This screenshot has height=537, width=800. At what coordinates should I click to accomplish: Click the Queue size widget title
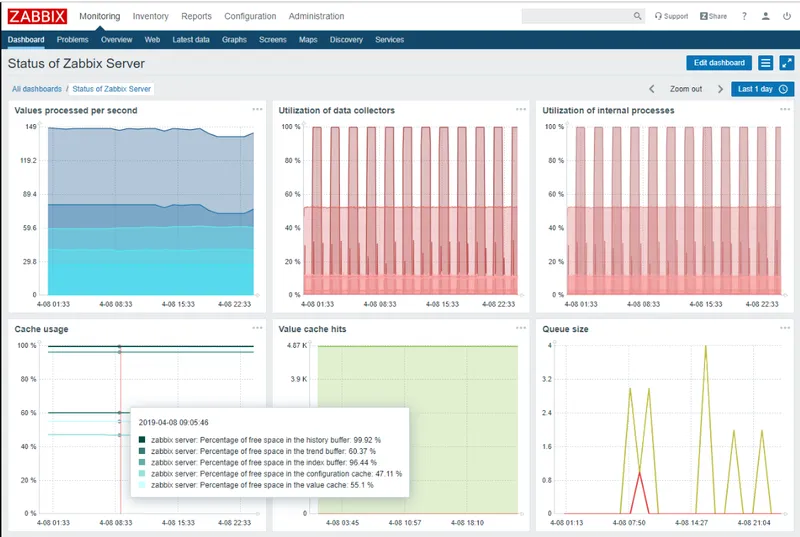coord(565,329)
